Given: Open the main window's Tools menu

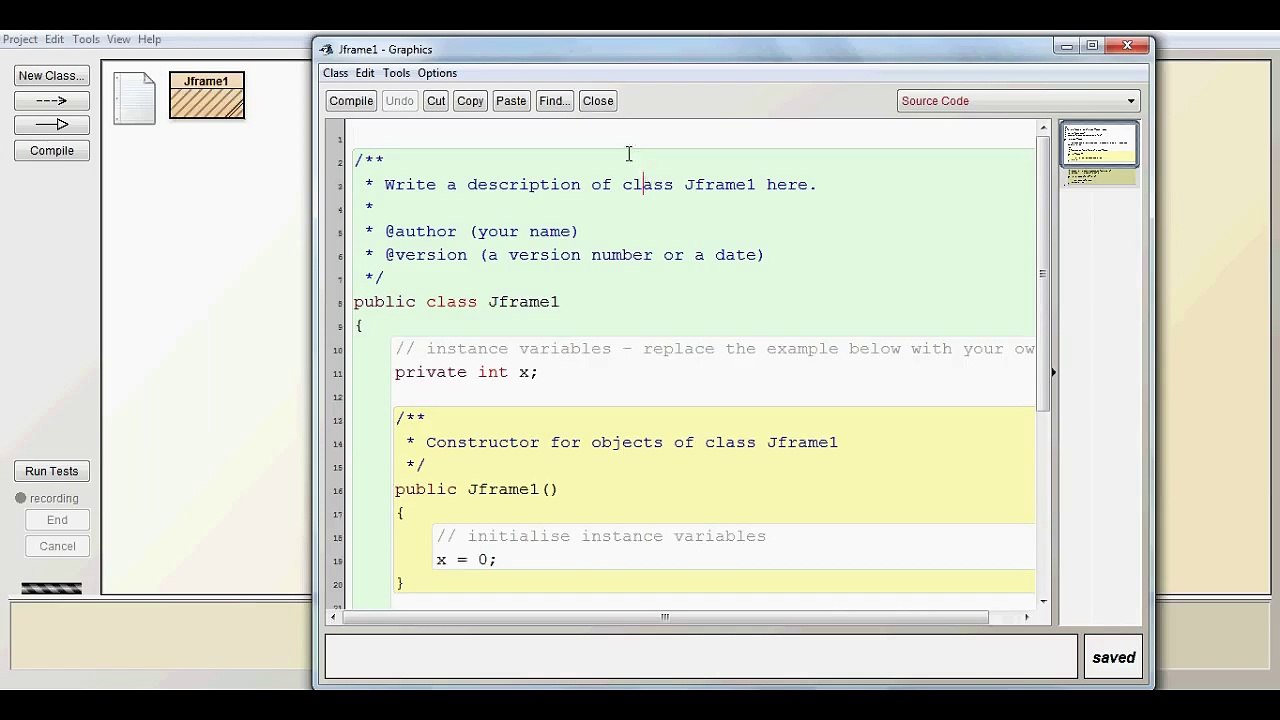Looking at the screenshot, I should pyautogui.click(x=85, y=39).
